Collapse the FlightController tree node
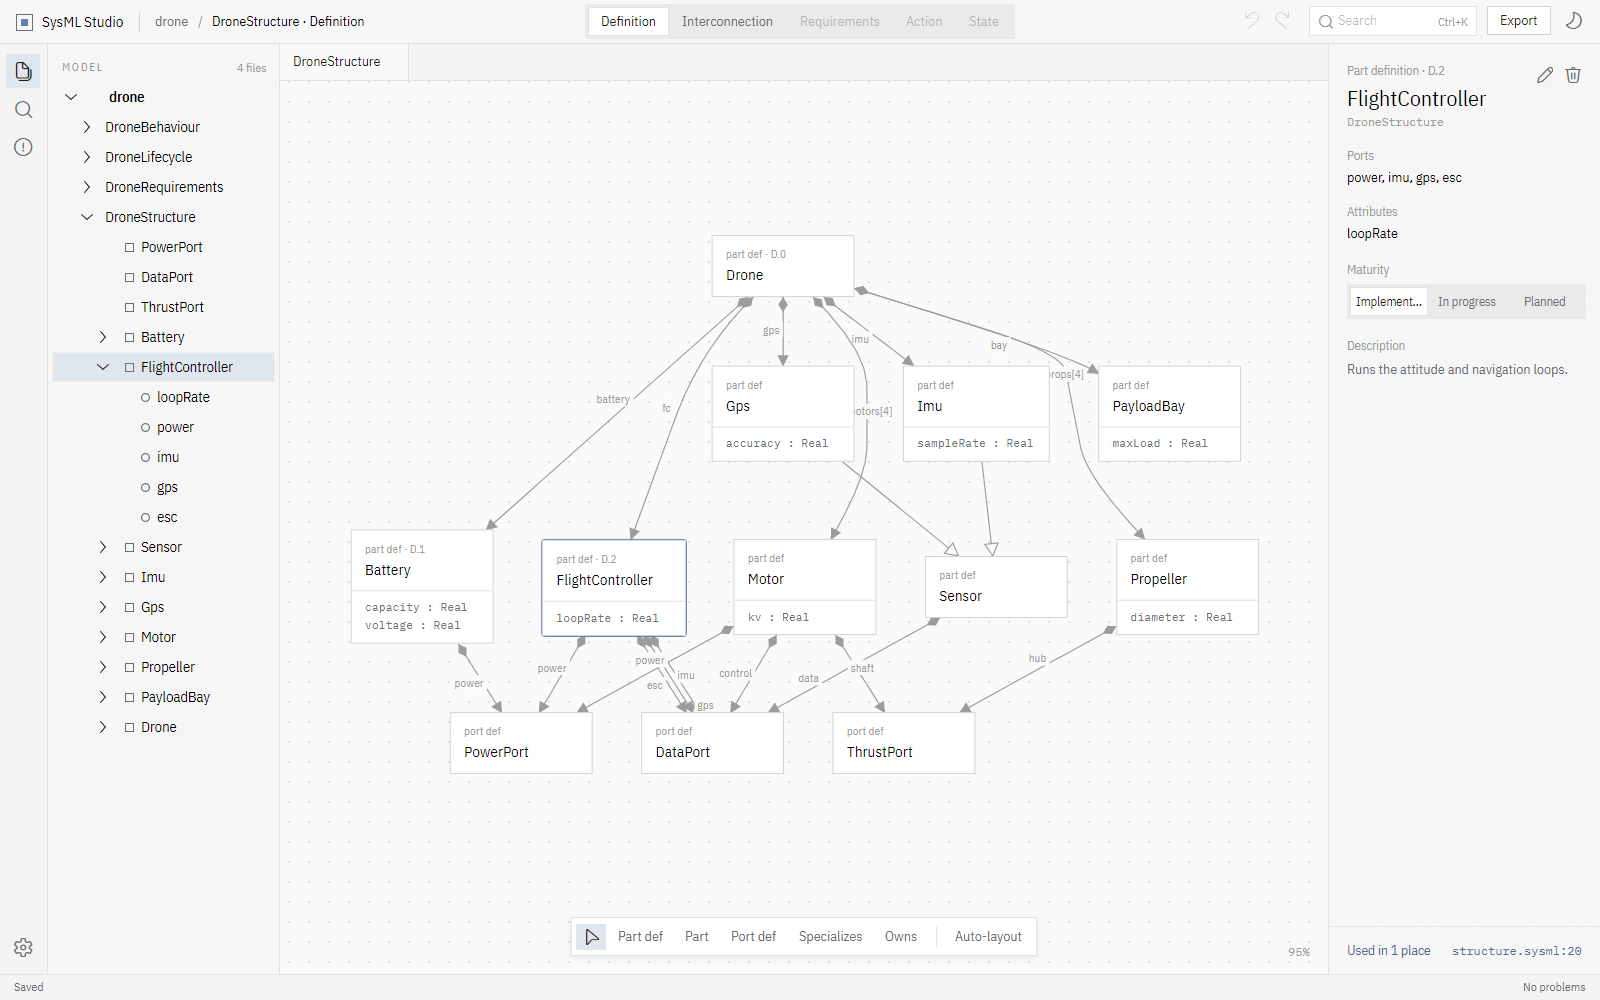 pos(103,367)
